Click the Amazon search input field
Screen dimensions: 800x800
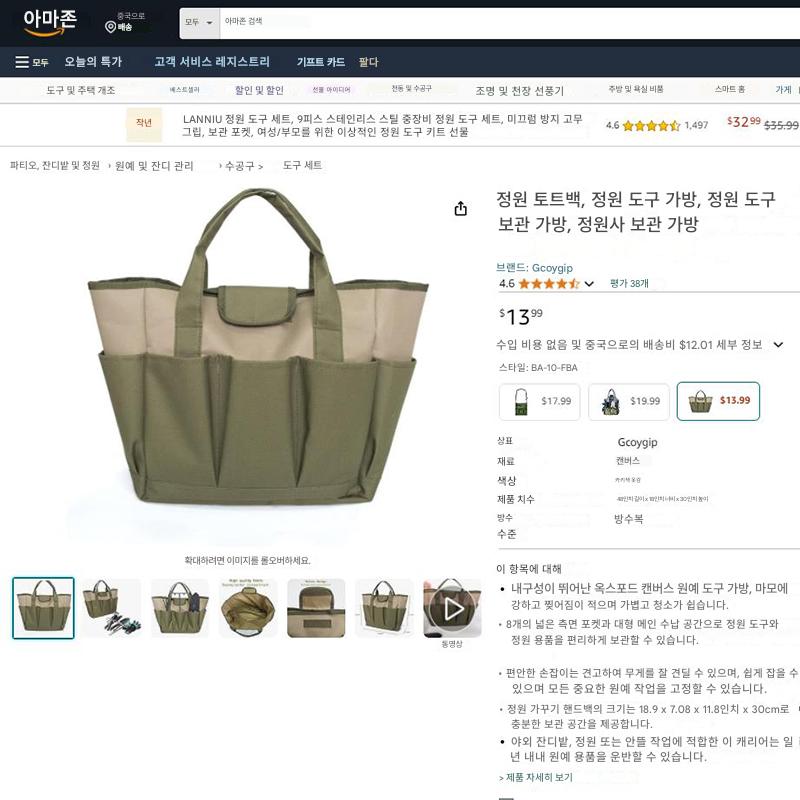click(x=510, y=23)
